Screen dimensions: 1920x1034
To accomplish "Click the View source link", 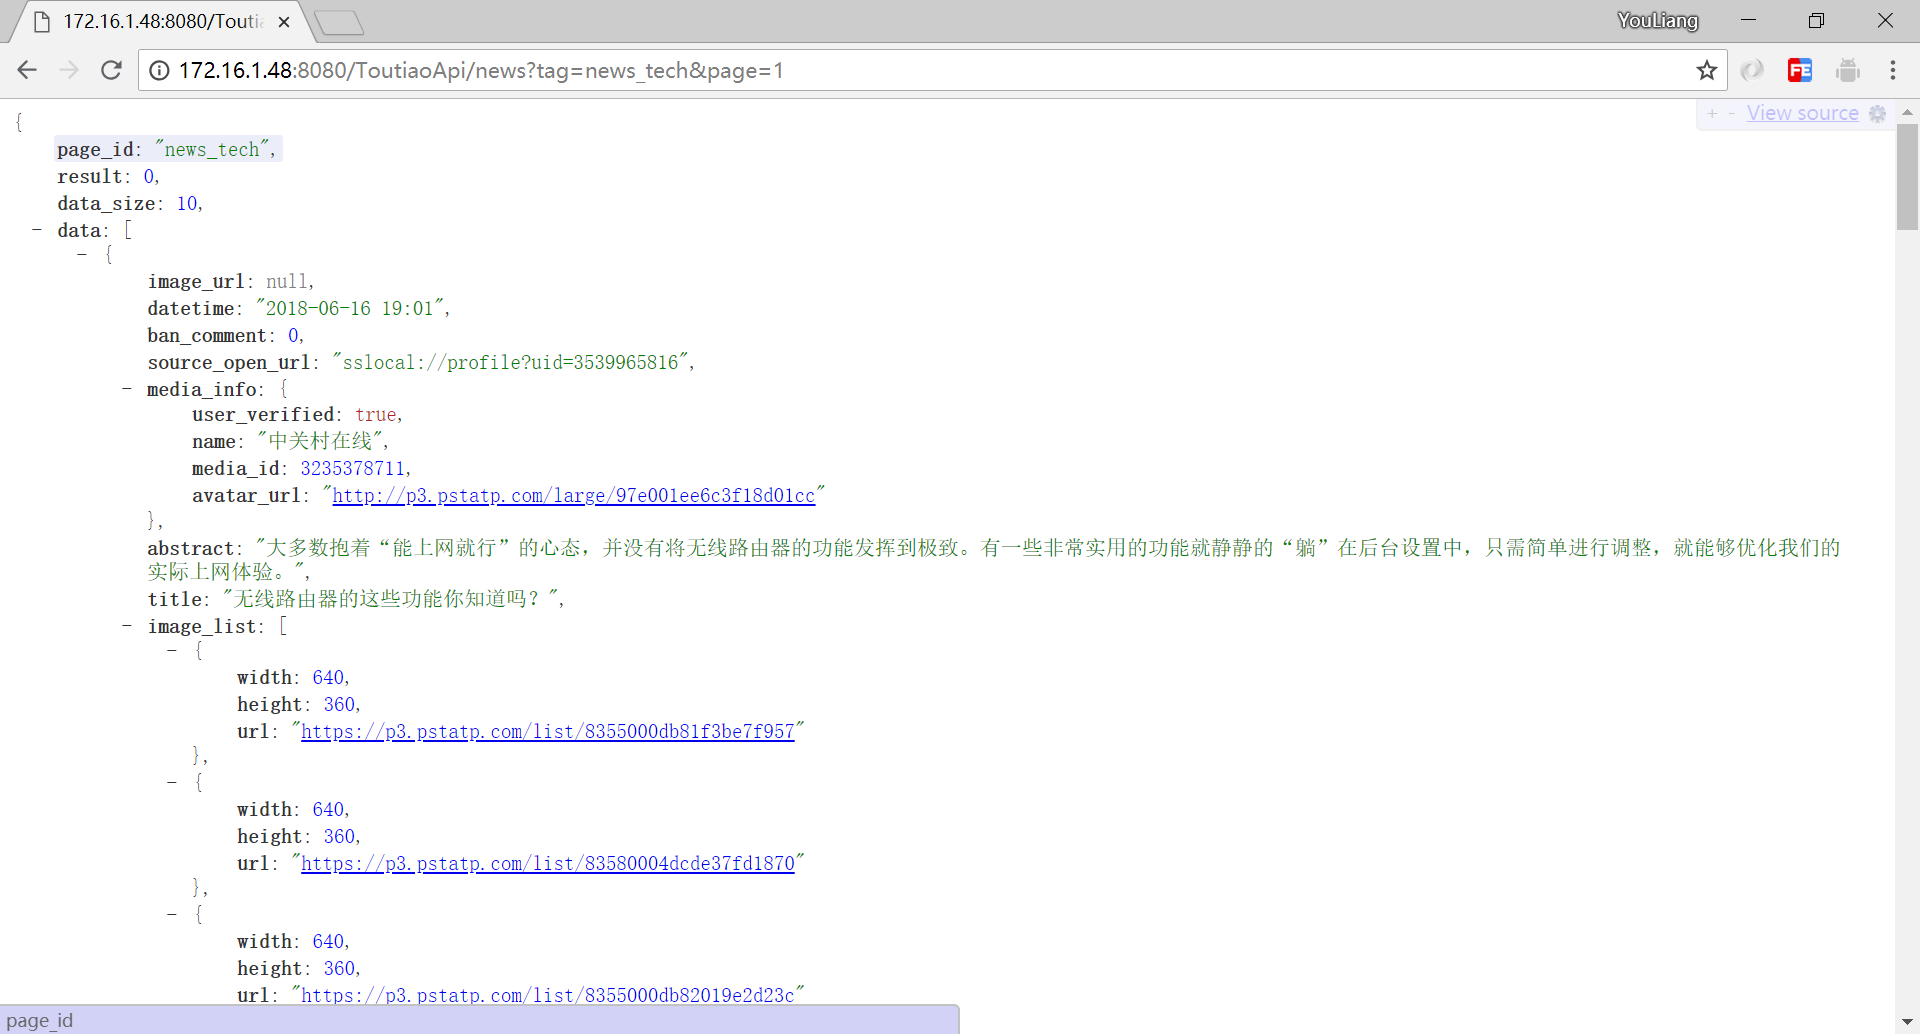I will (x=1802, y=114).
